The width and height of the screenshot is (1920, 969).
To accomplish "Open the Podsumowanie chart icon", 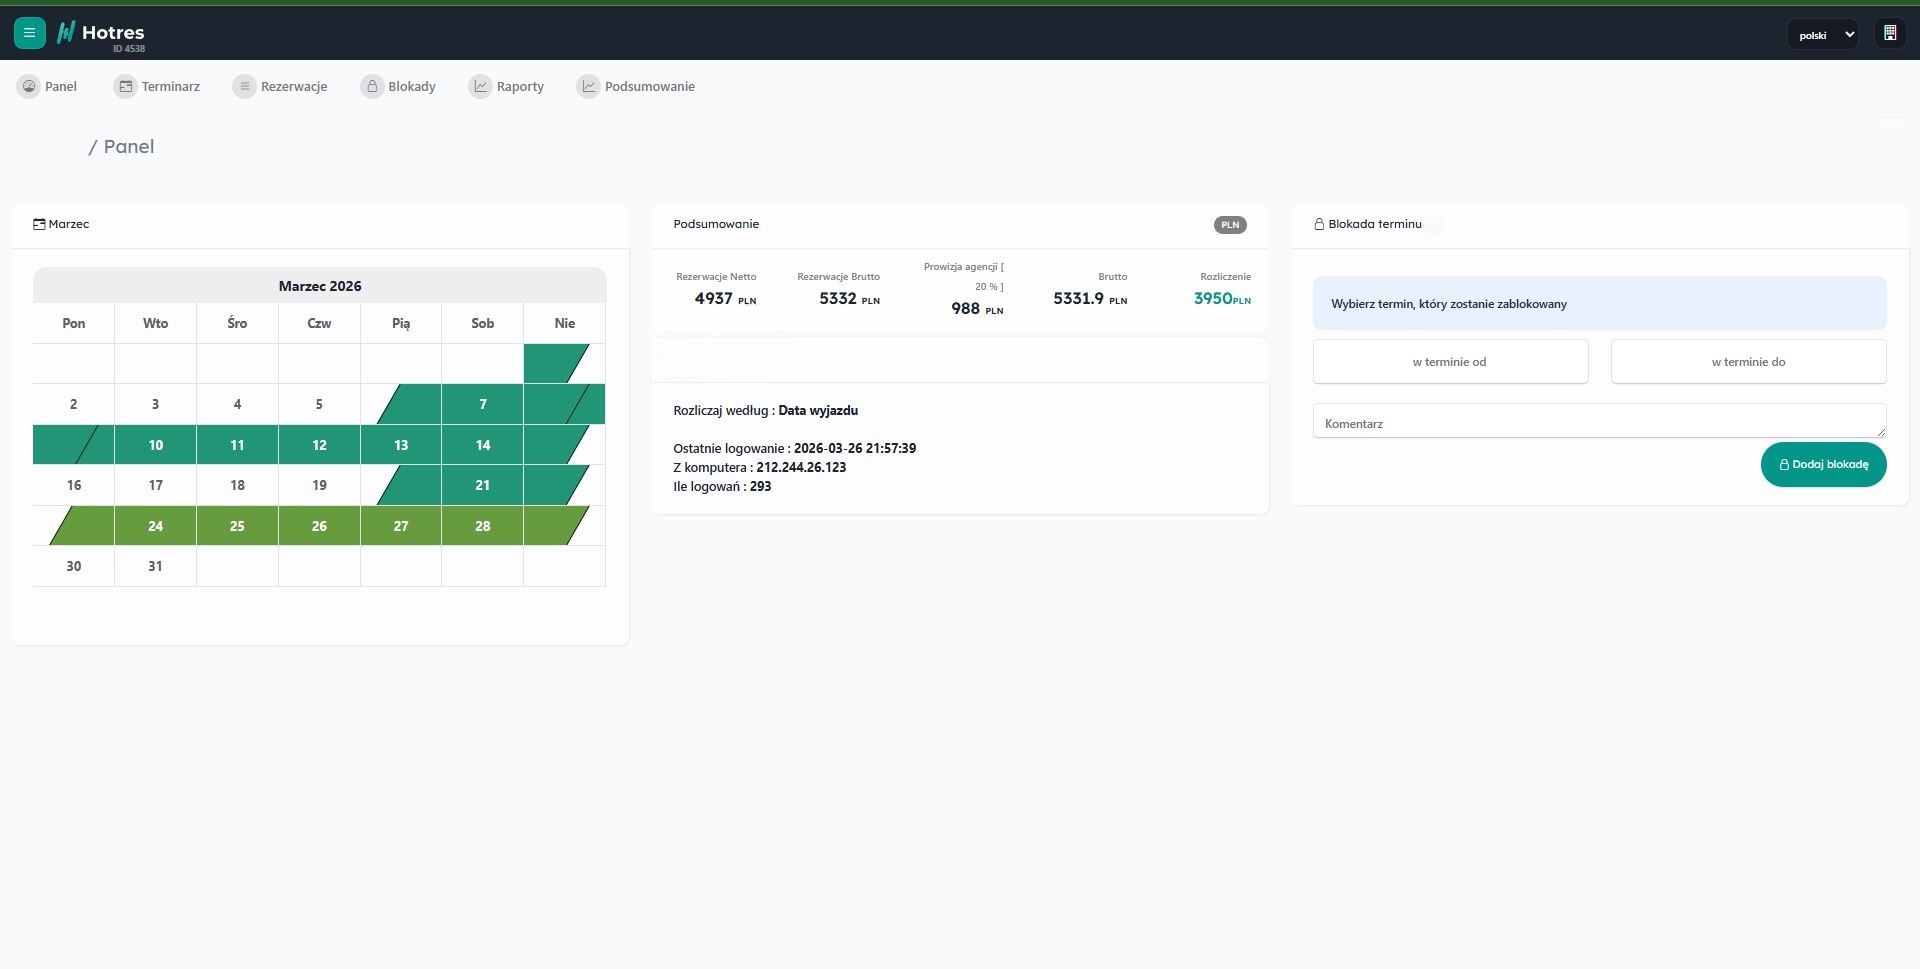I will coord(589,87).
